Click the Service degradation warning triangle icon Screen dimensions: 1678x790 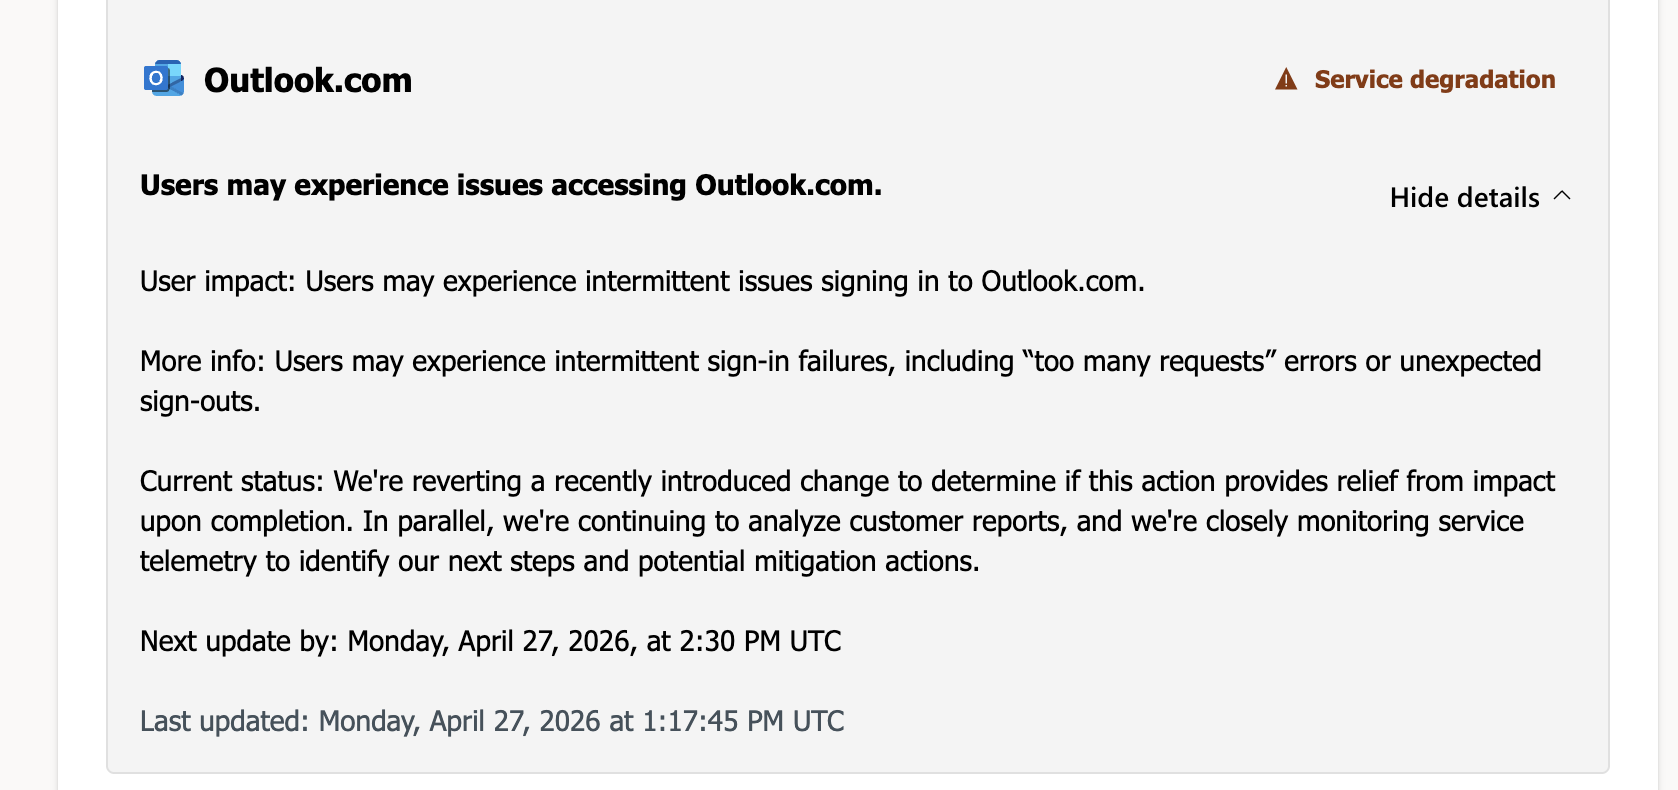(1286, 78)
